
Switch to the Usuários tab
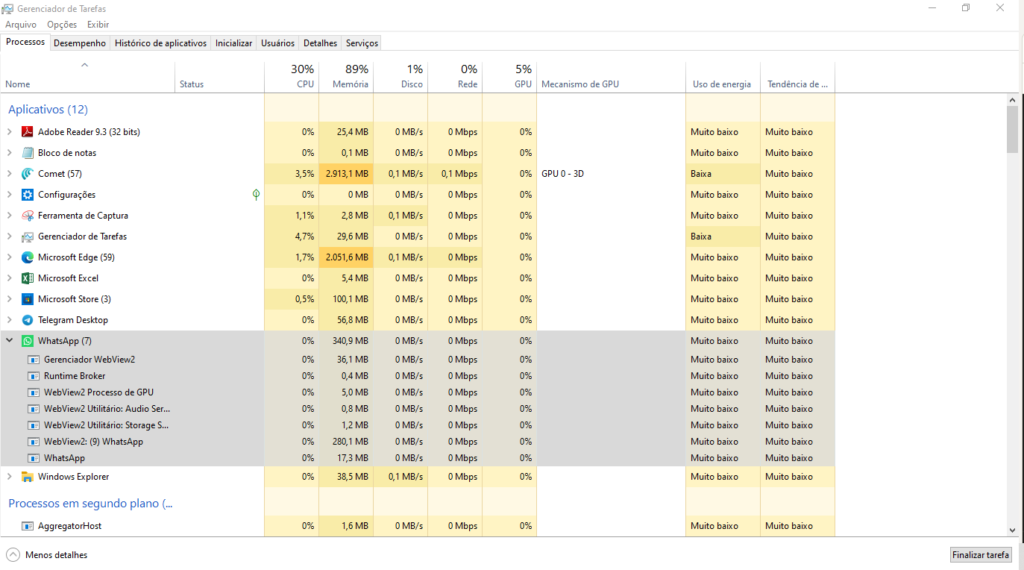[x=278, y=43]
